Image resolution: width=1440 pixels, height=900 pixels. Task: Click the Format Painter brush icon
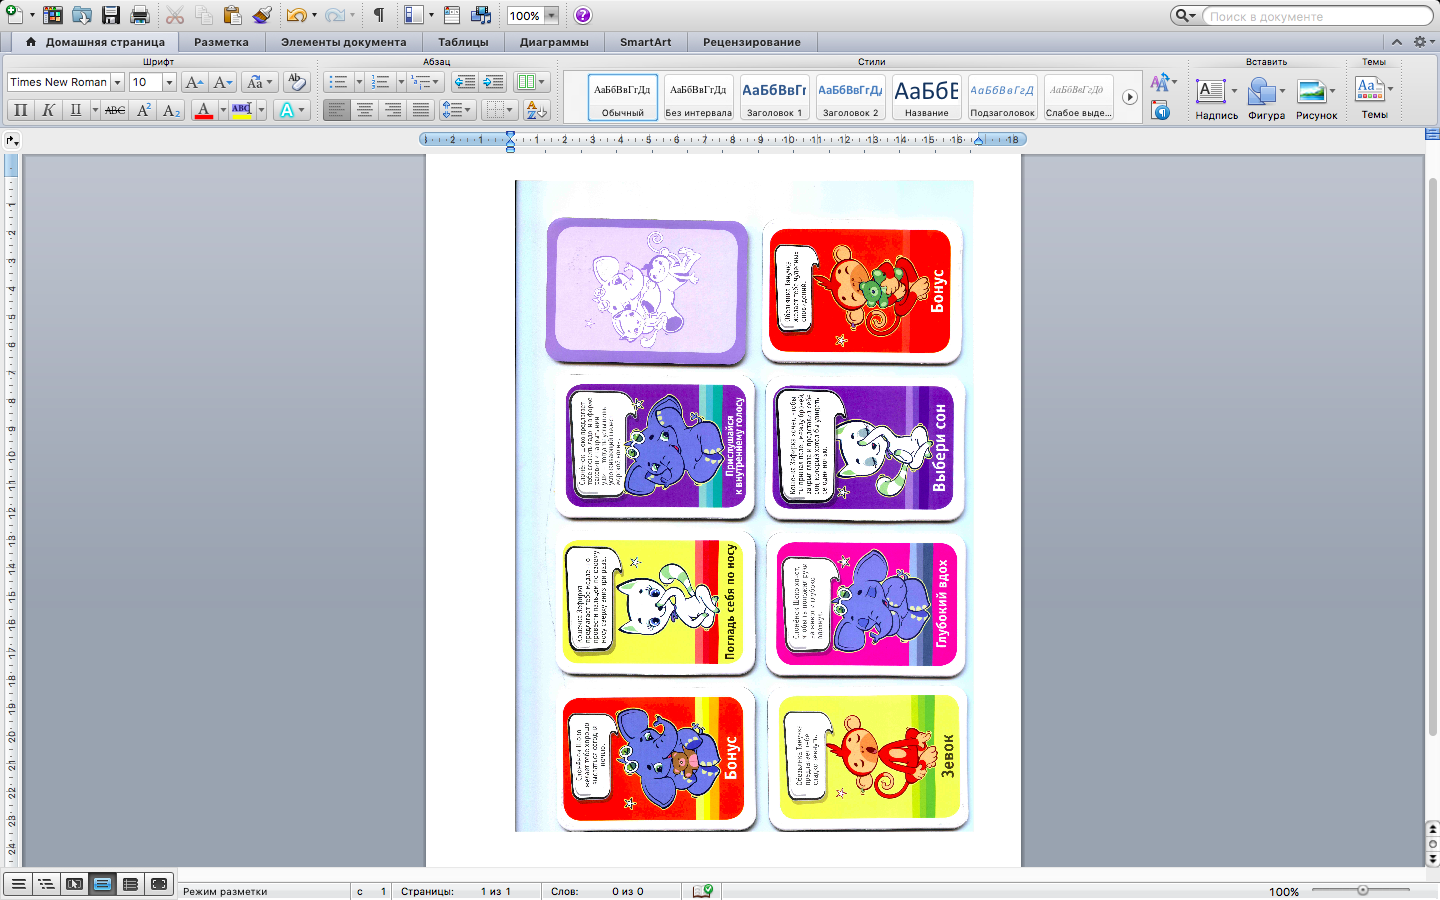tap(261, 15)
